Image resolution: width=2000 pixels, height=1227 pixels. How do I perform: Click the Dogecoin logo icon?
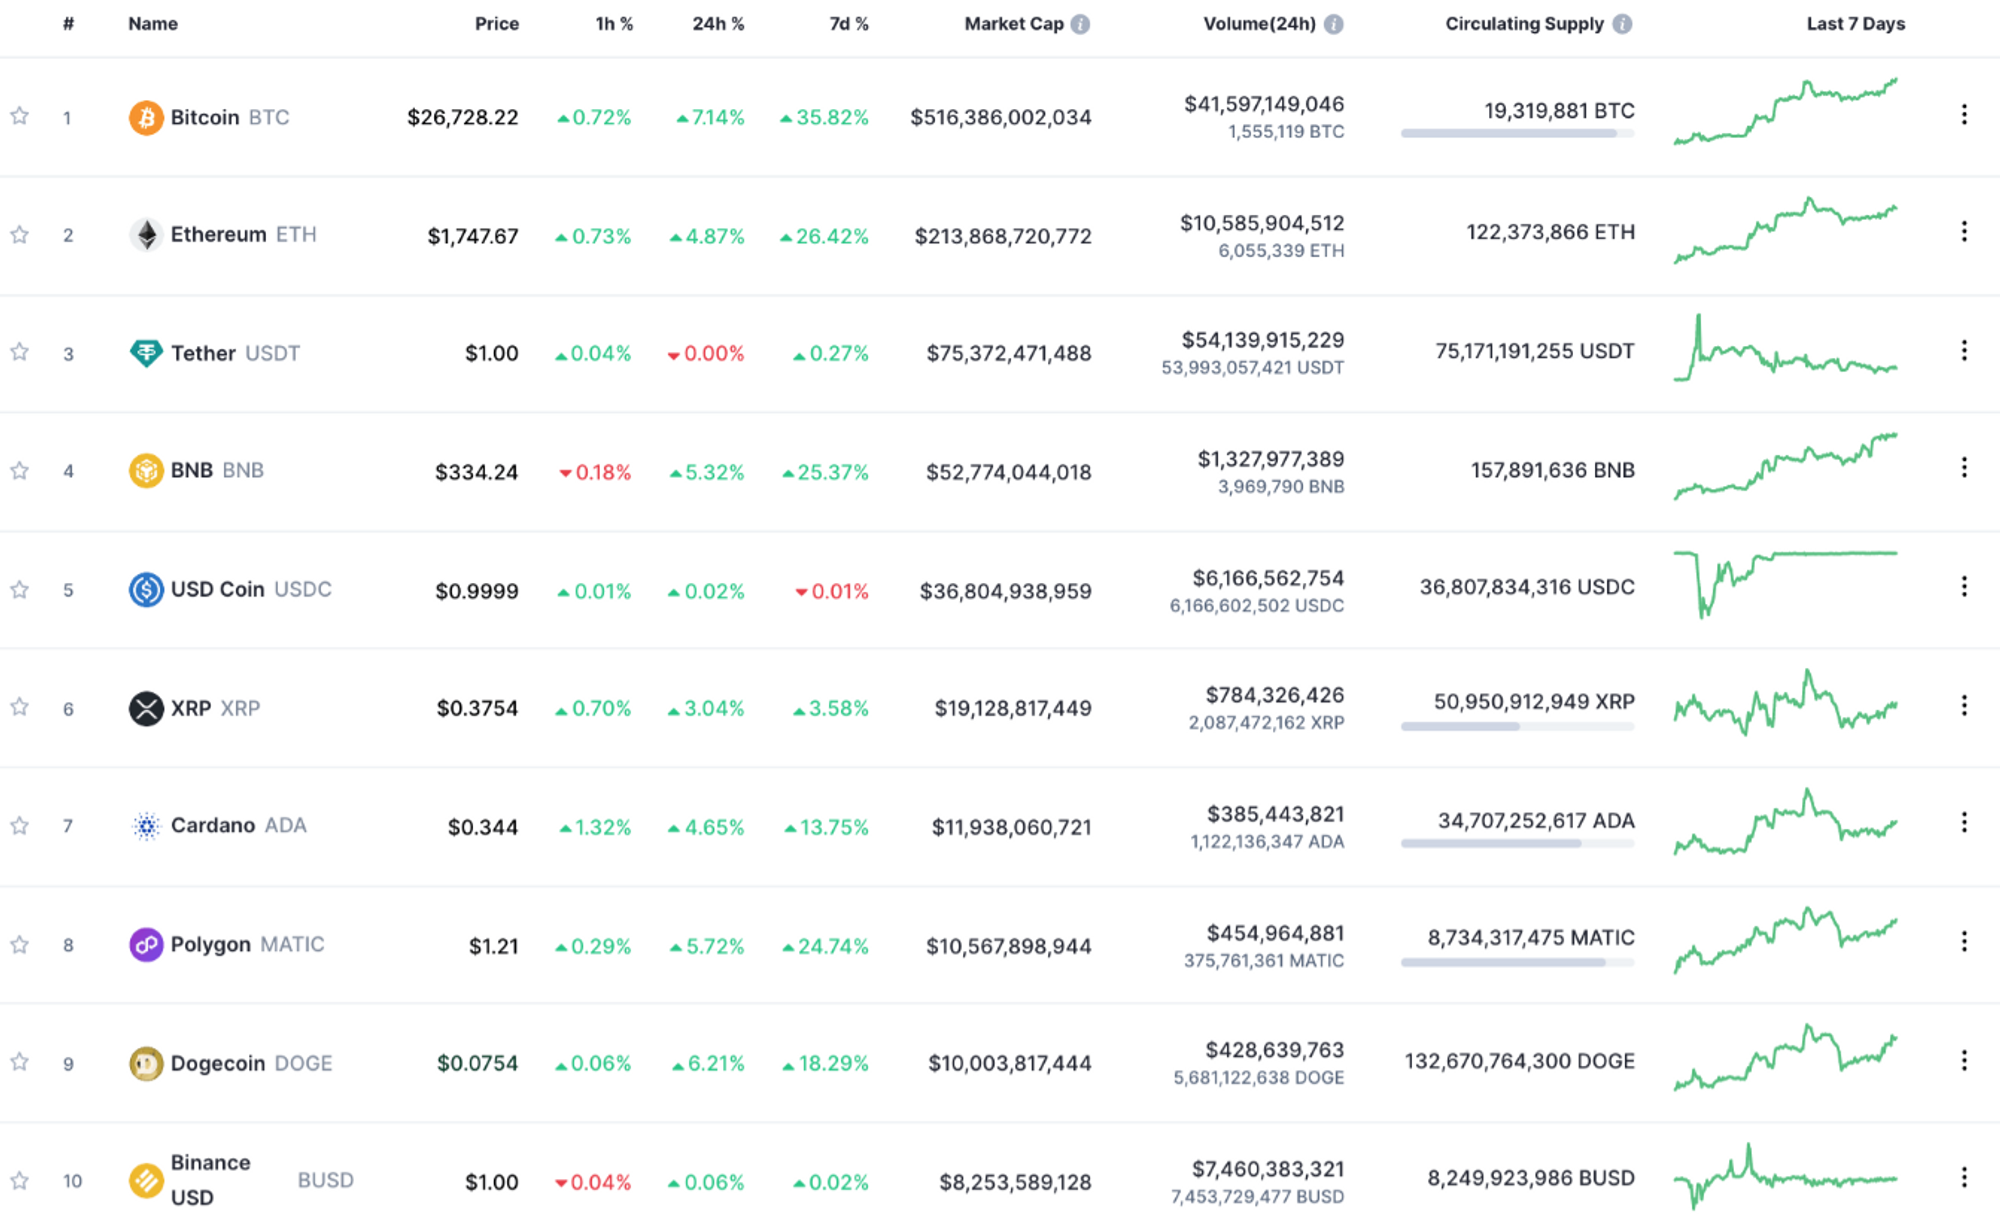146,1063
